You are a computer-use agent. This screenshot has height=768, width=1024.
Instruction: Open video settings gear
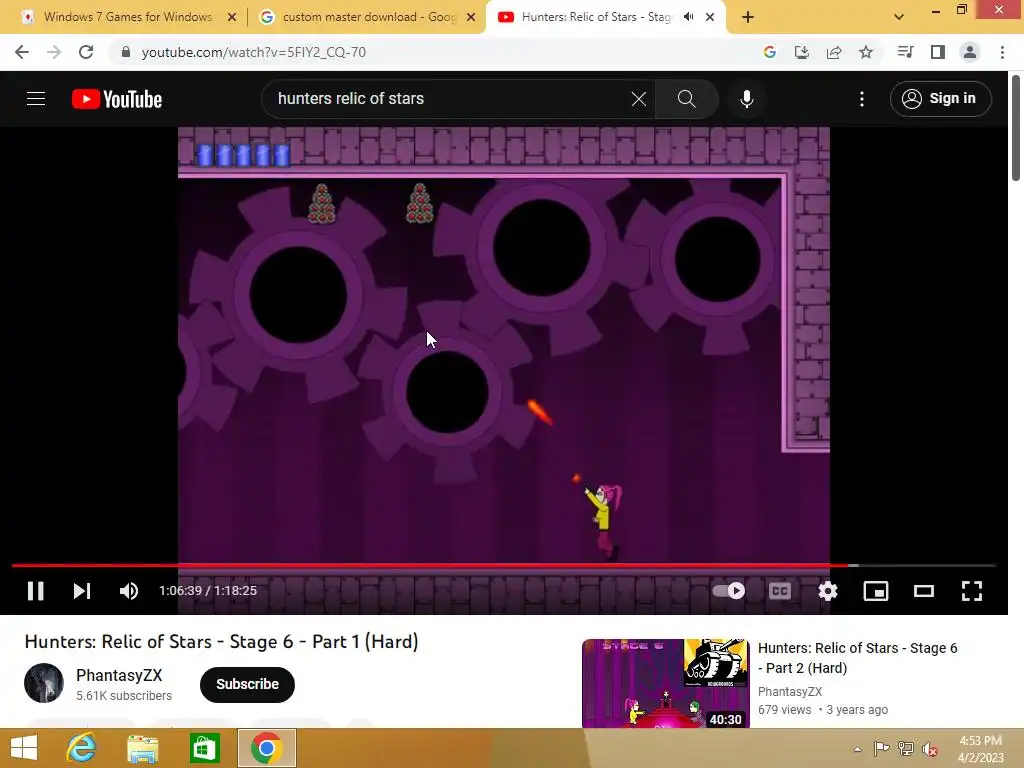click(827, 591)
